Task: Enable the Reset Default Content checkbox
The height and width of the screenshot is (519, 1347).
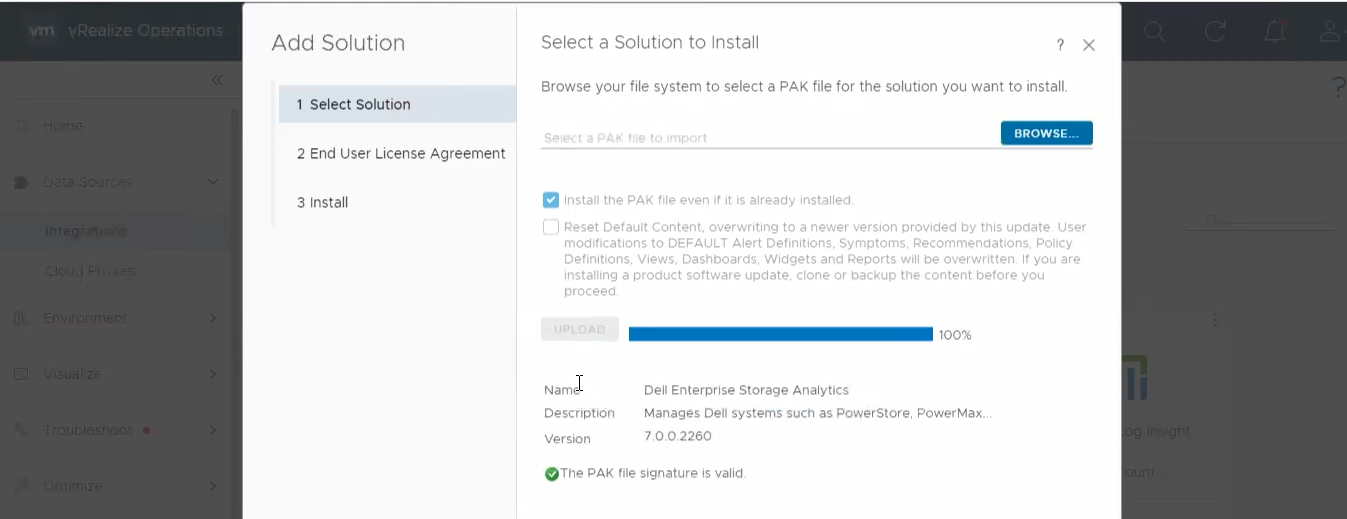Action: tap(551, 227)
